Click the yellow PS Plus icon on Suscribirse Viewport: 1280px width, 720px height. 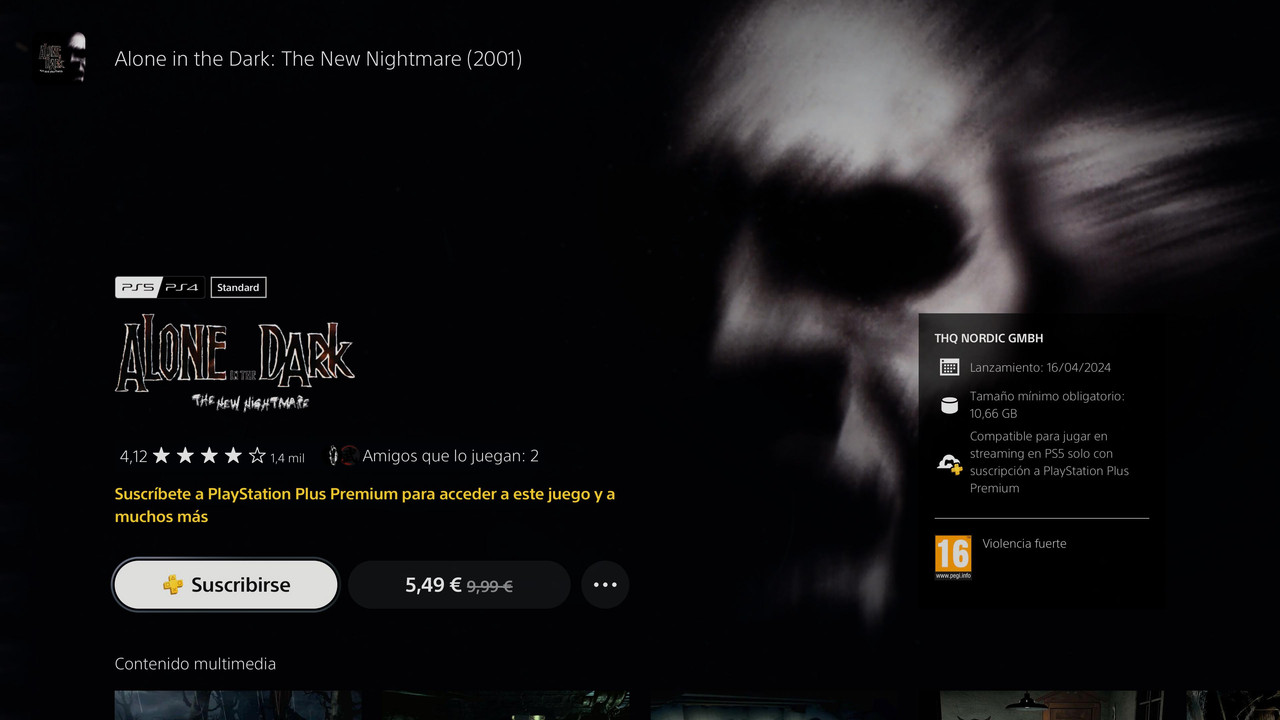coord(173,585)
